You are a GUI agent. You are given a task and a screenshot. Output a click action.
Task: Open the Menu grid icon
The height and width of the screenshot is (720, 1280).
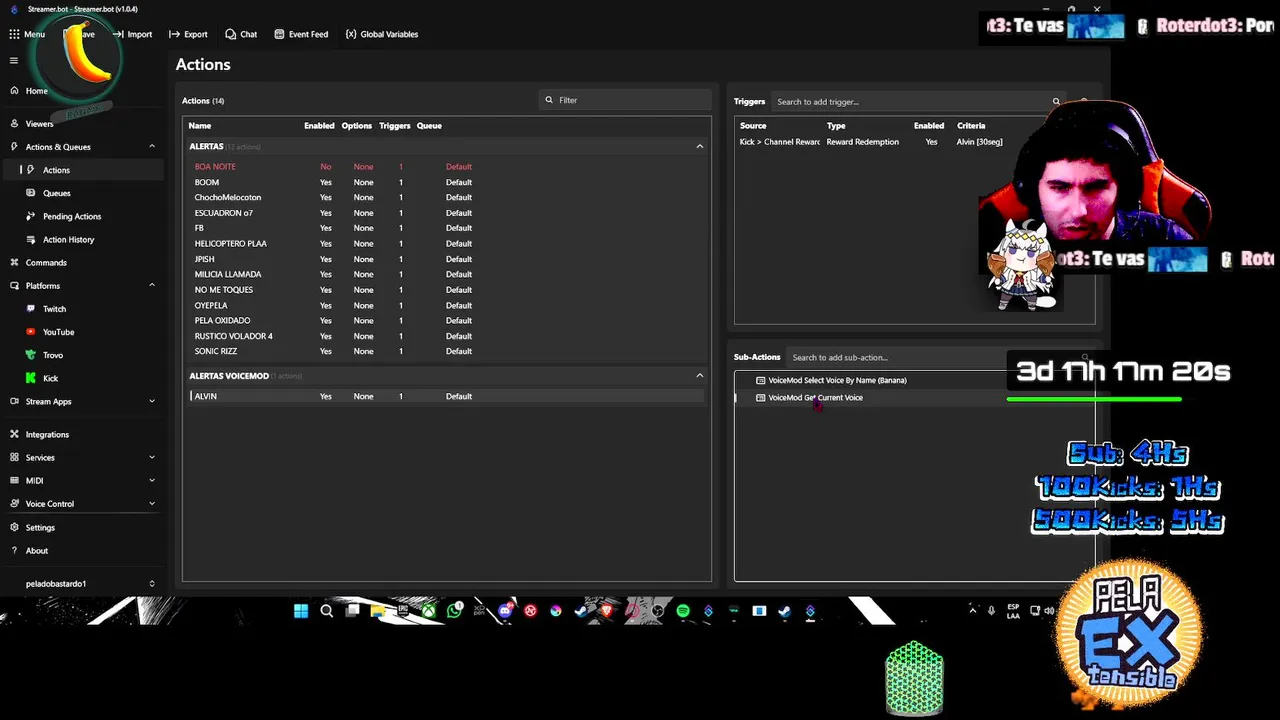(14, 34)
